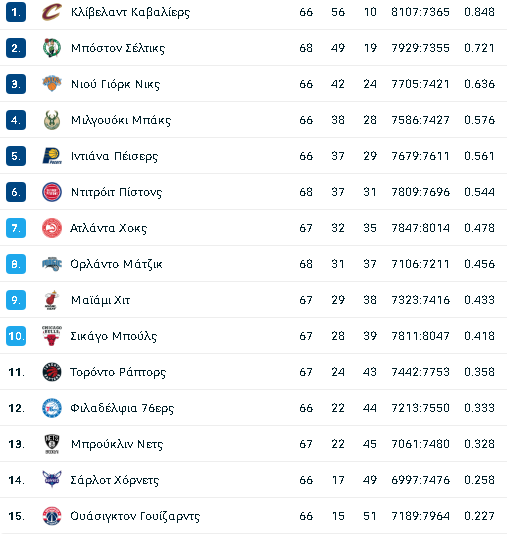Click the Boston Celtics logo
The width and height of the screenshot is (507, 534).
pyautogui.click(x=52, y=48)
